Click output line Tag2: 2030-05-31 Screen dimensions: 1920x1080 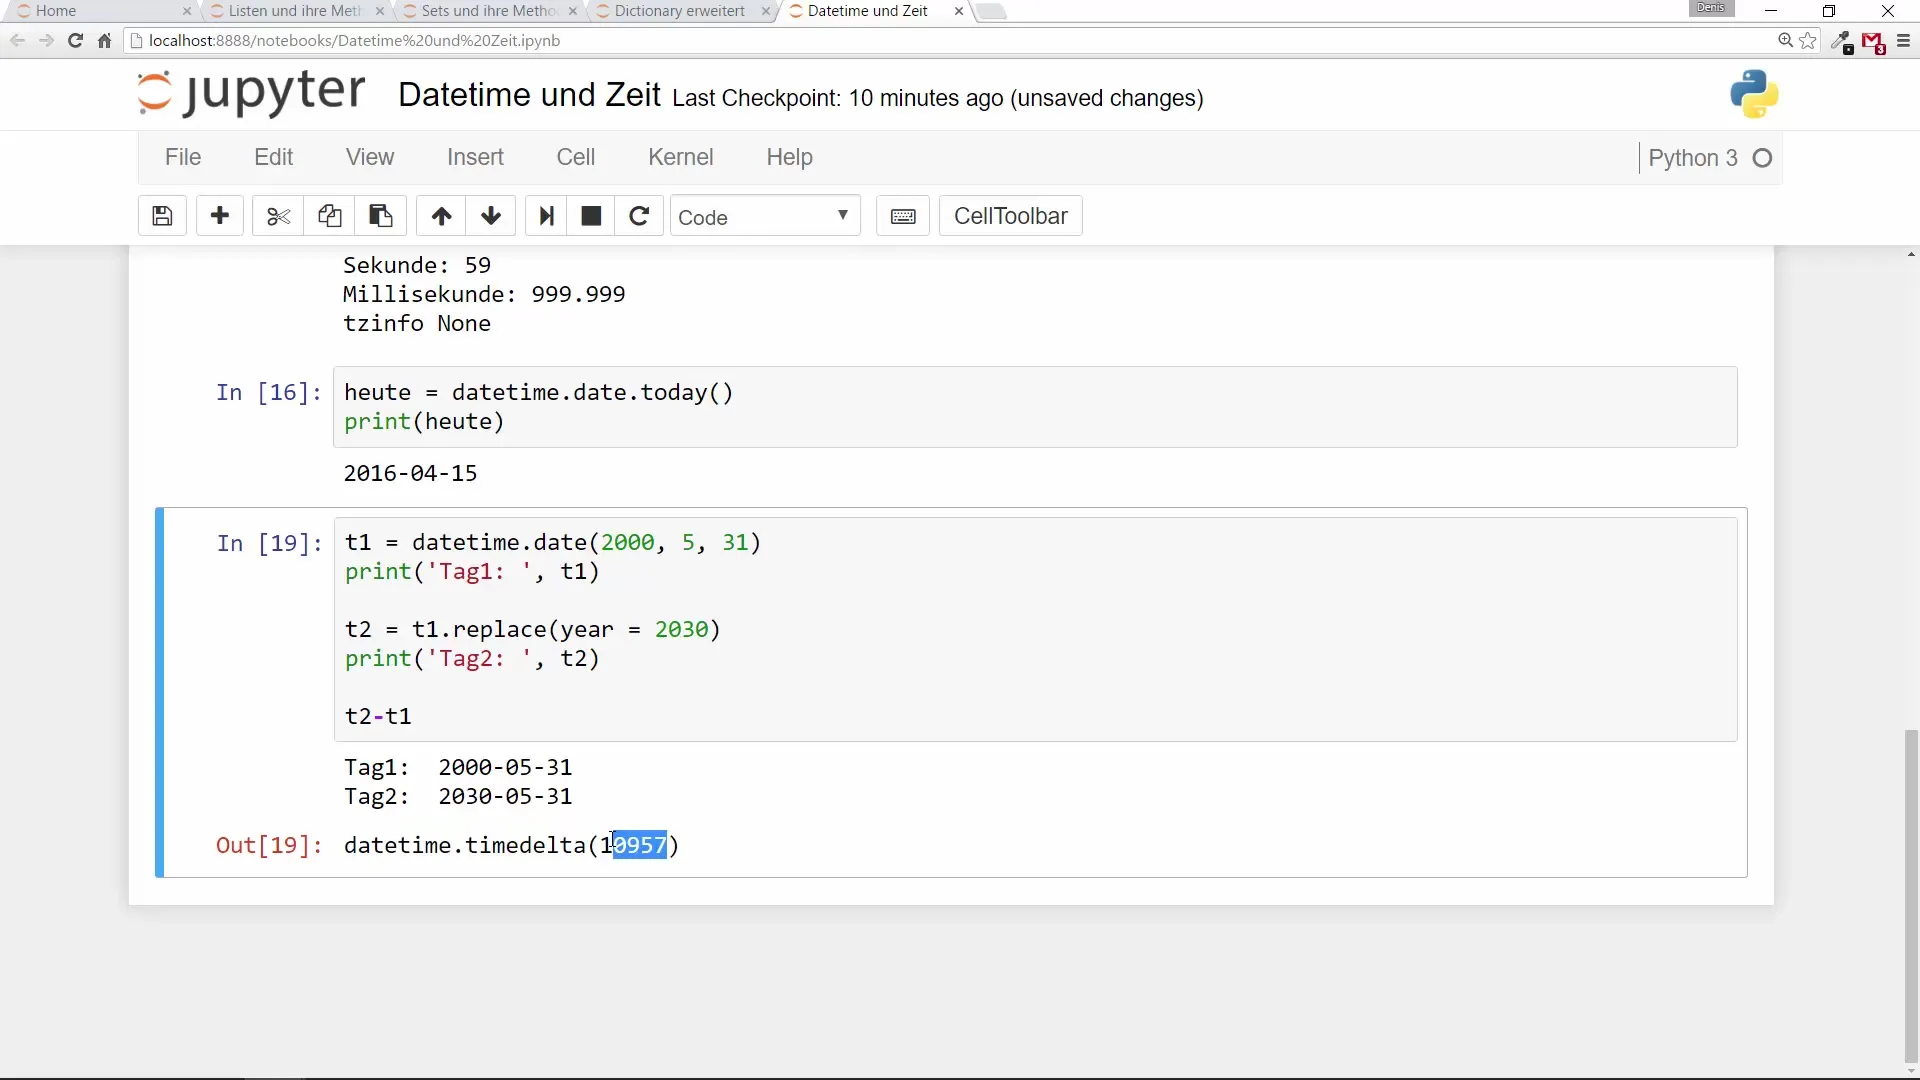point(458,796)
